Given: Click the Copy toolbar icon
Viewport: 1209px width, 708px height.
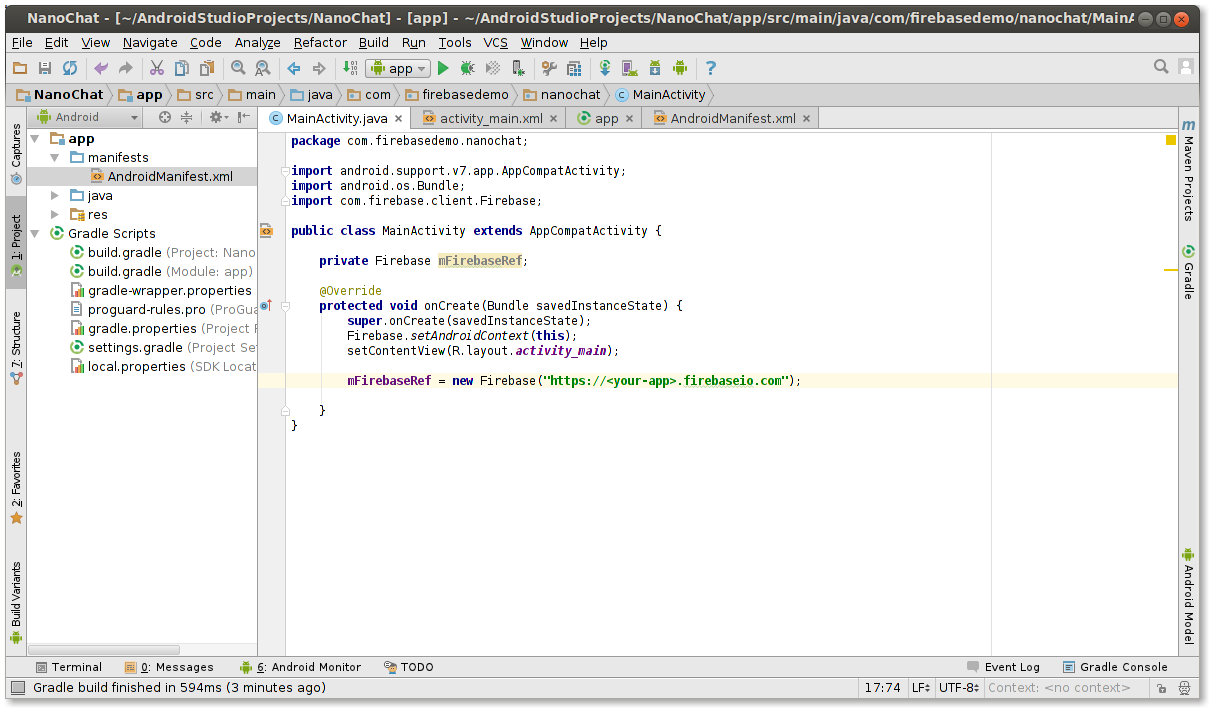Looking at the screenshot, I should tap(182, 68).
